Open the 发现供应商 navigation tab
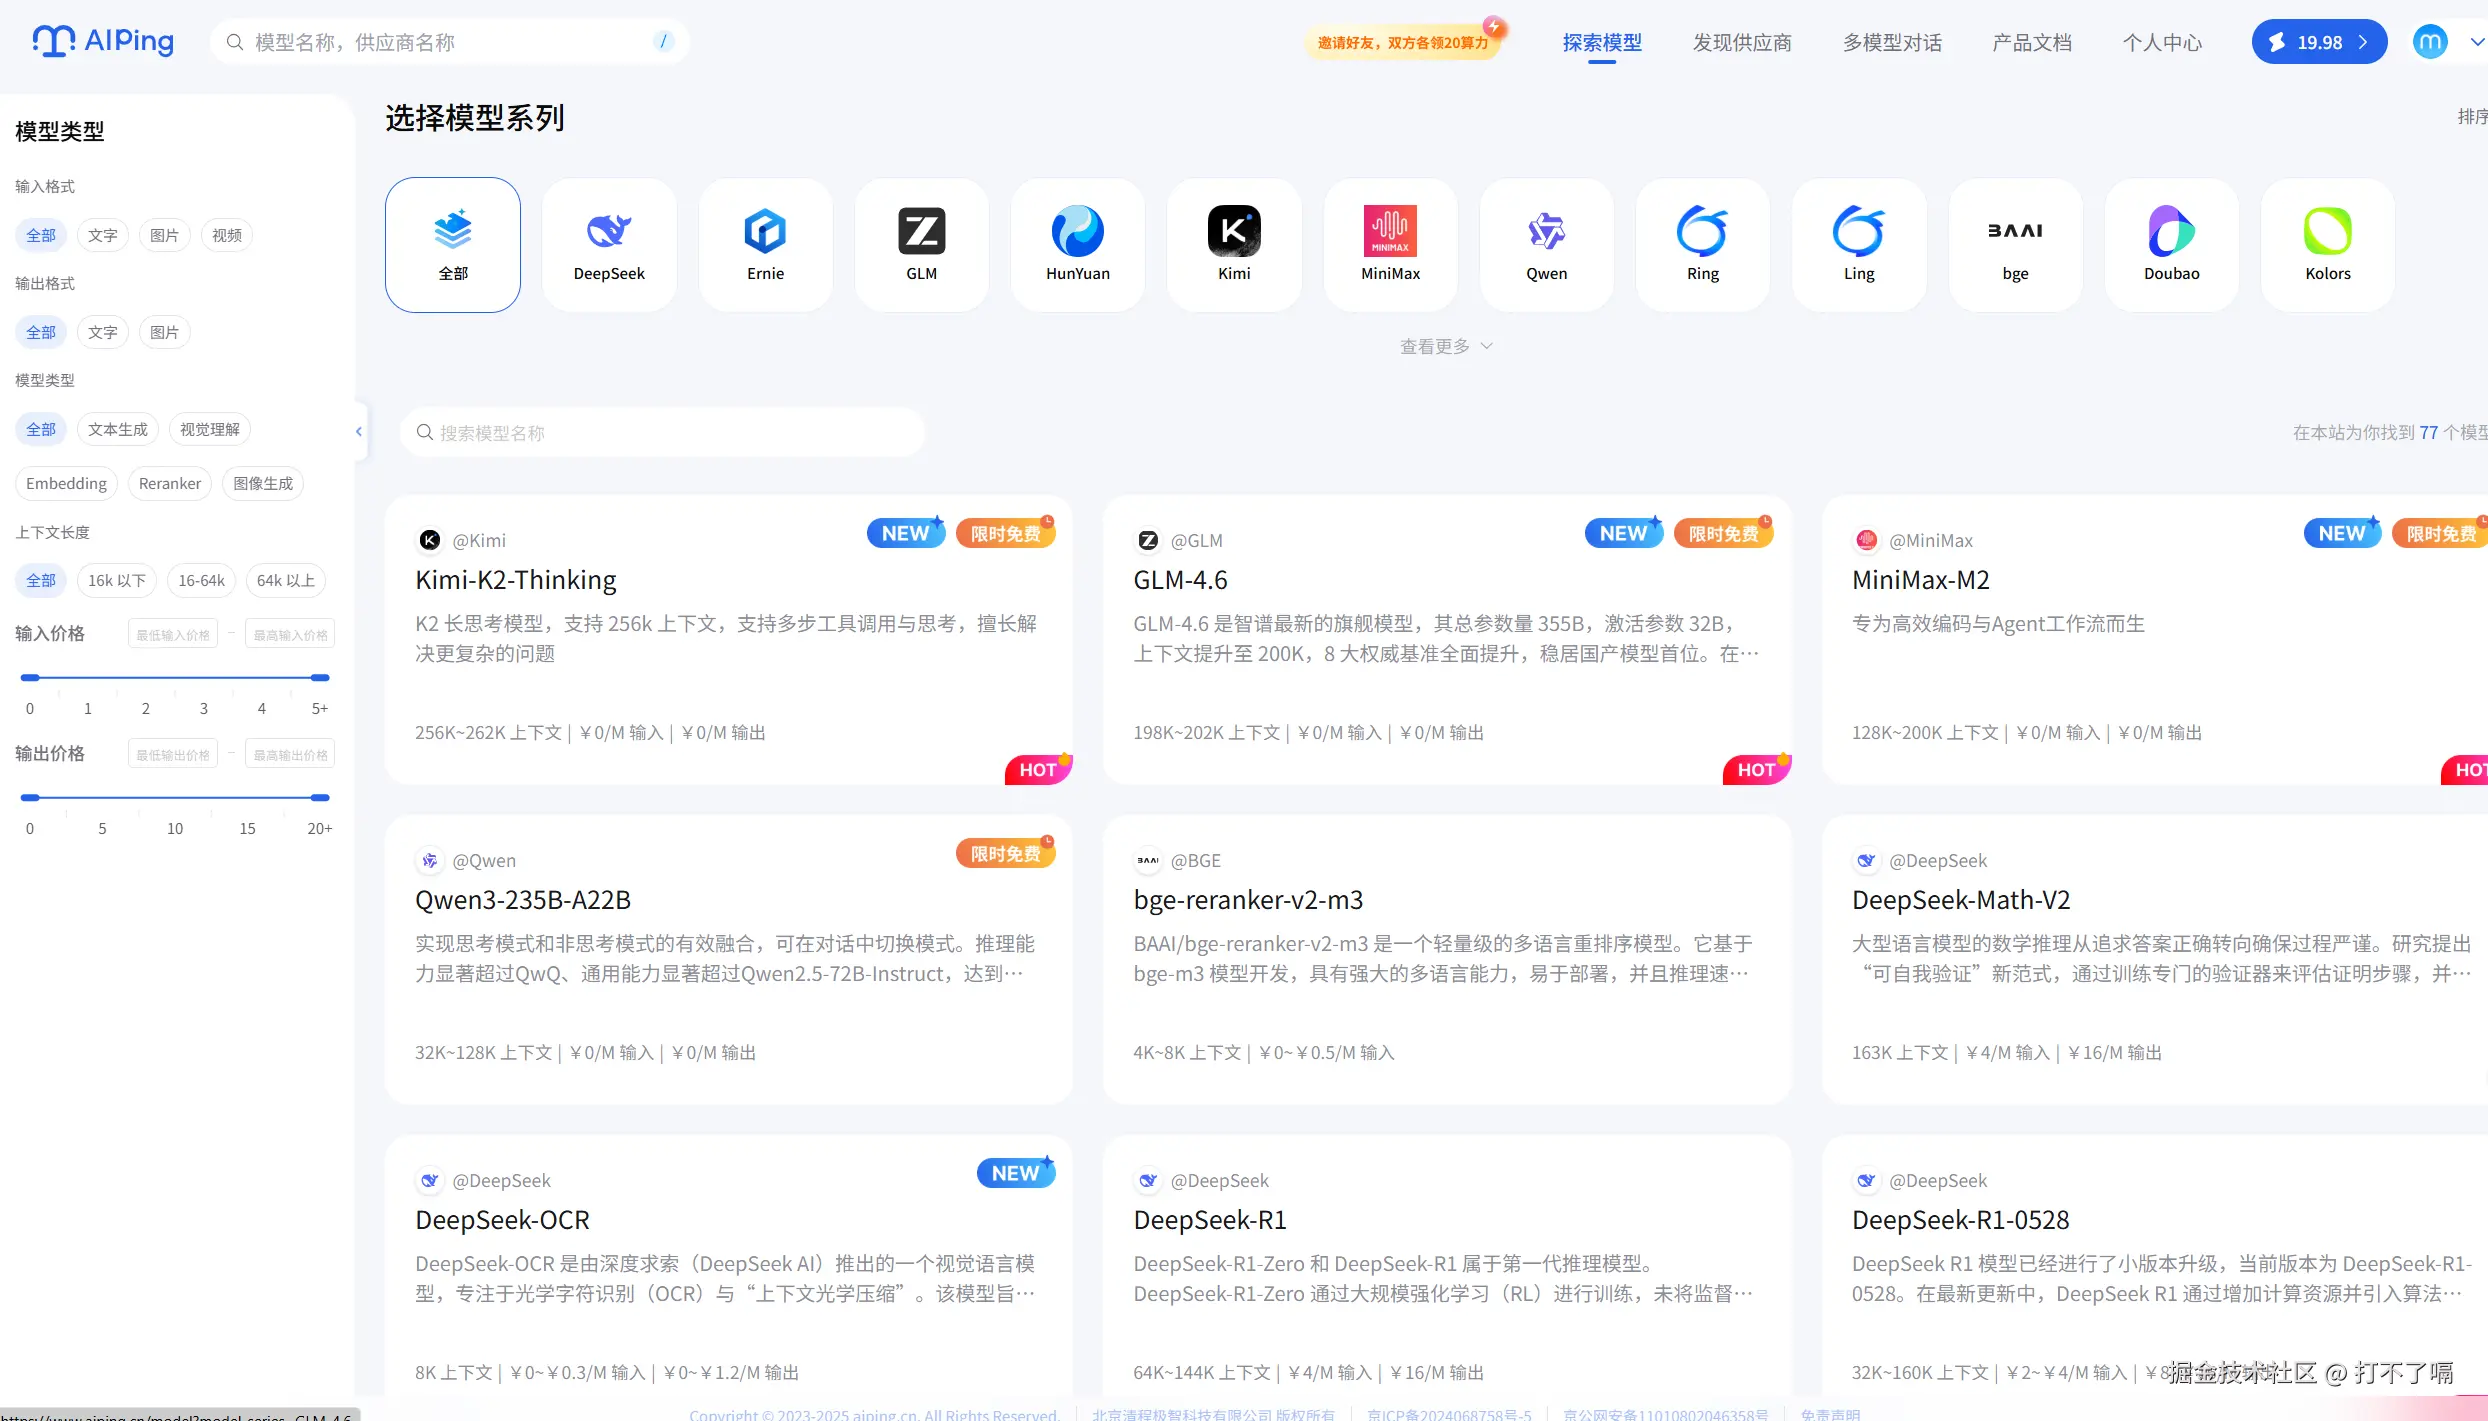The width and height of the screenshot is (2488, 1421). pyautogui.click(x=1741, y=42)
